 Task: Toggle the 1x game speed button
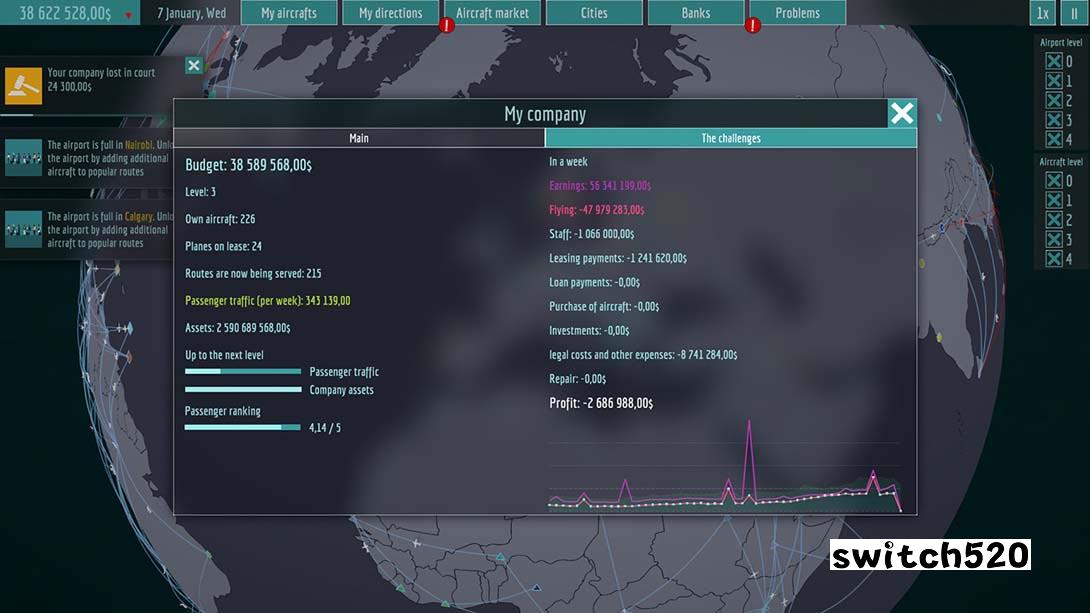[1042, 13]
